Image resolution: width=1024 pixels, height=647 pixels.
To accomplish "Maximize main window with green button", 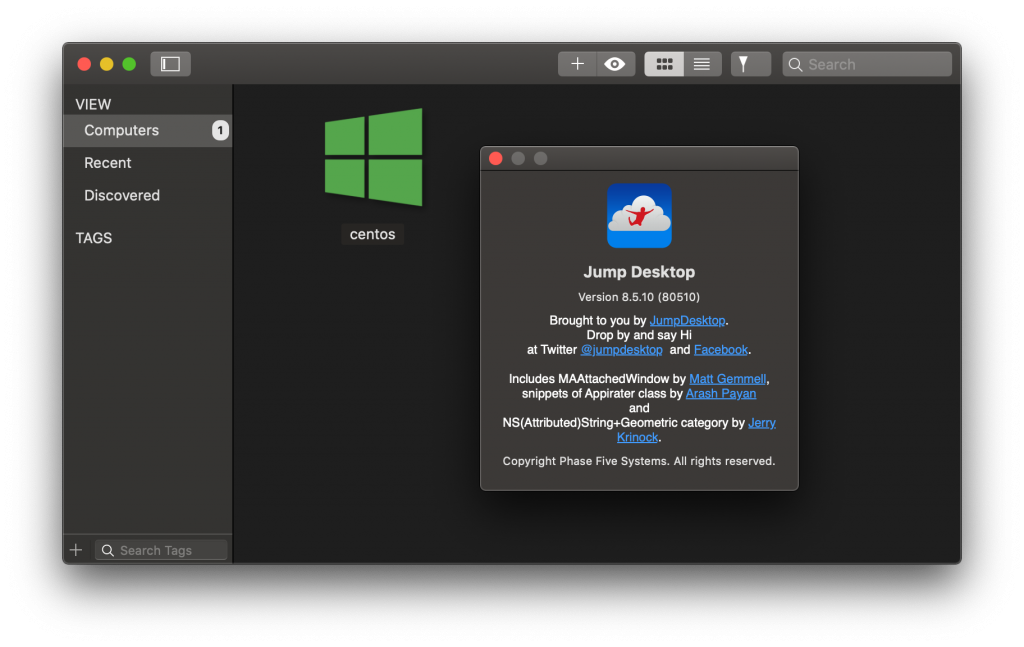I will [129, 64].
